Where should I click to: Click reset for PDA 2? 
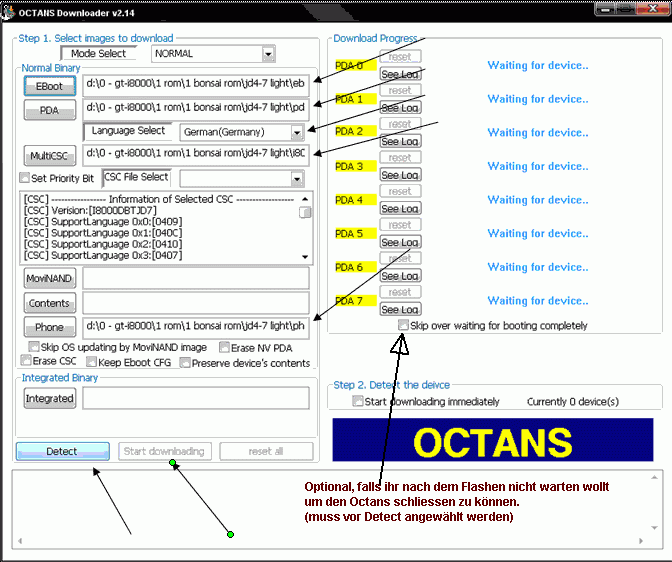[x=400, y=123]
